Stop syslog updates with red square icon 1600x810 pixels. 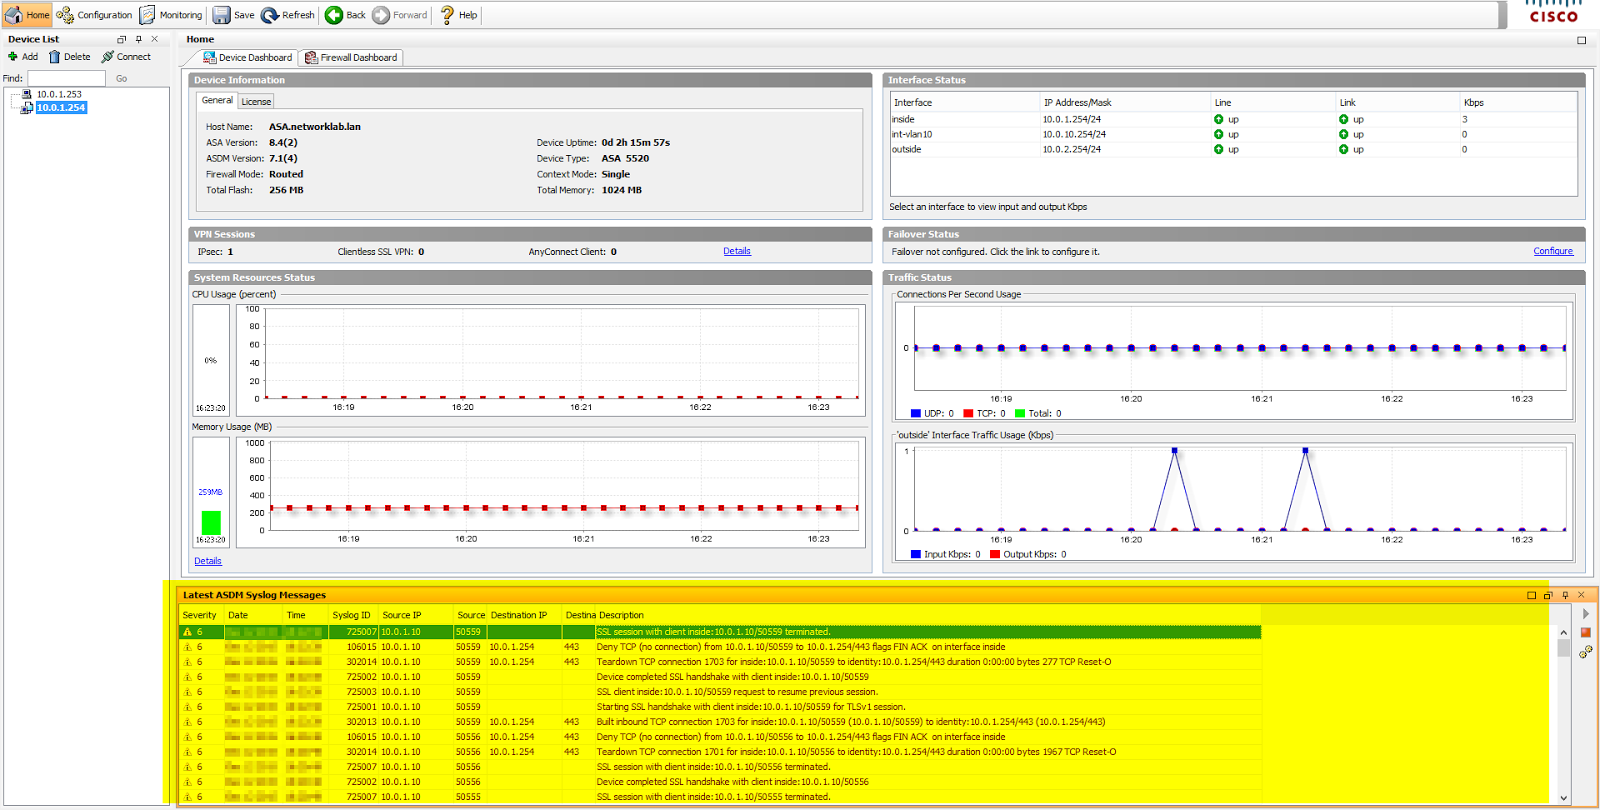point(1586,632)
